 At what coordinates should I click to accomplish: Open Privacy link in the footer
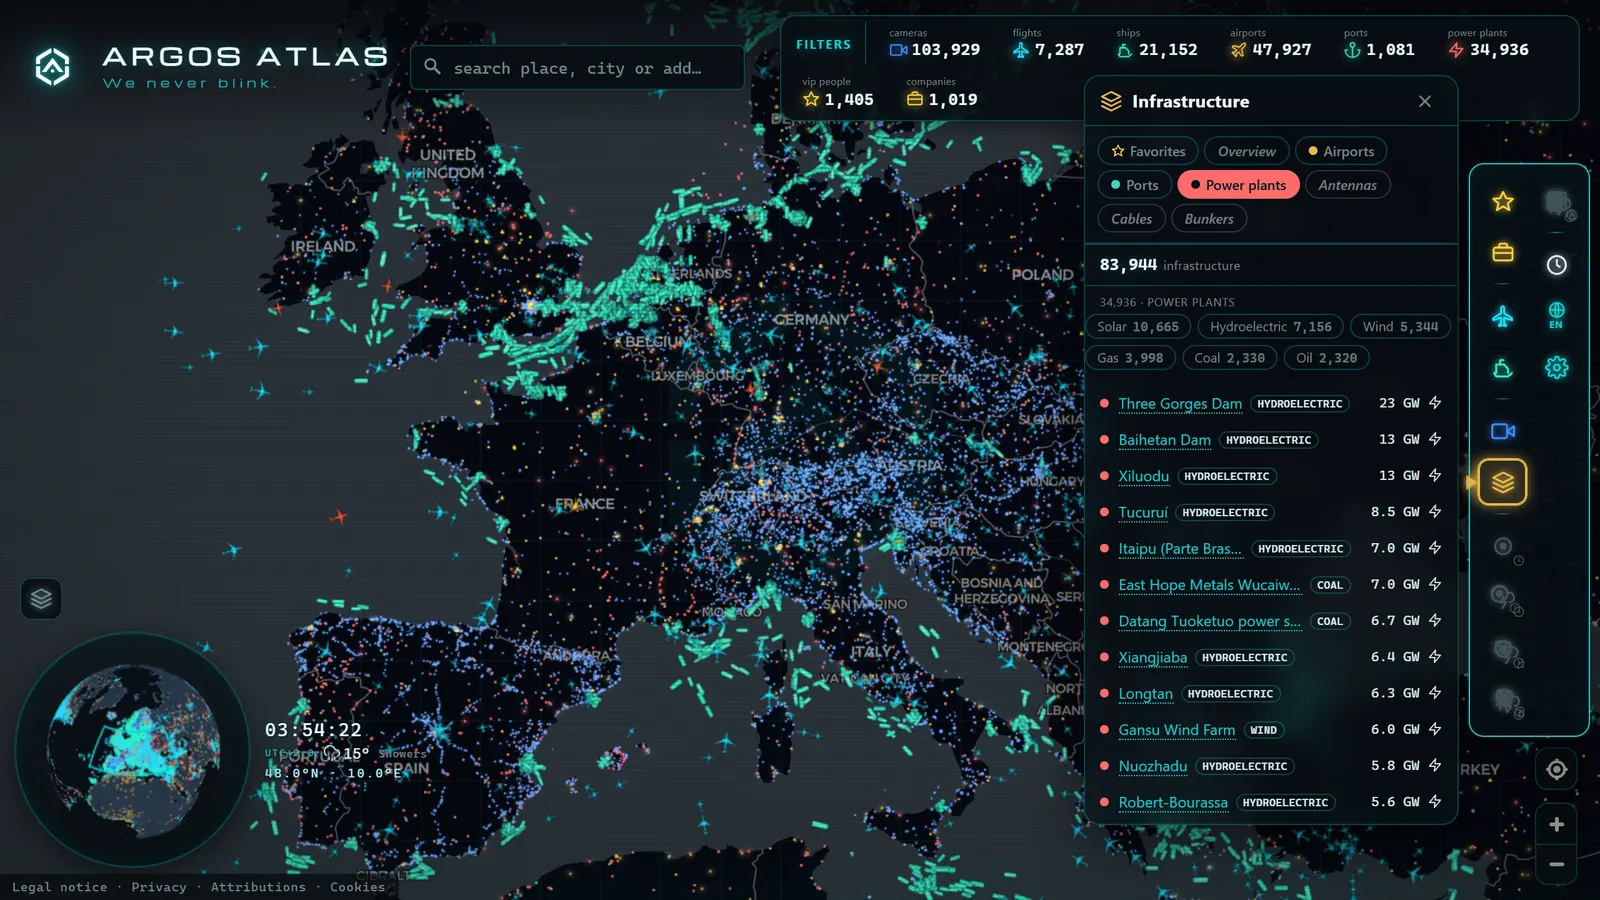[x=159, y=887]
